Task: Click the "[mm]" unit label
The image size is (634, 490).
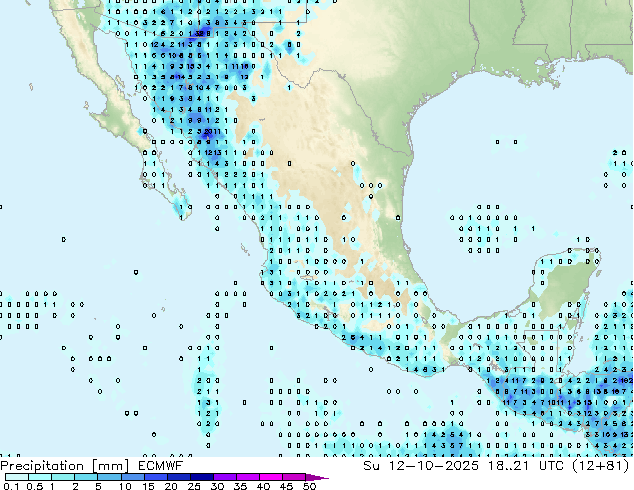Action: tap(110, 466)
